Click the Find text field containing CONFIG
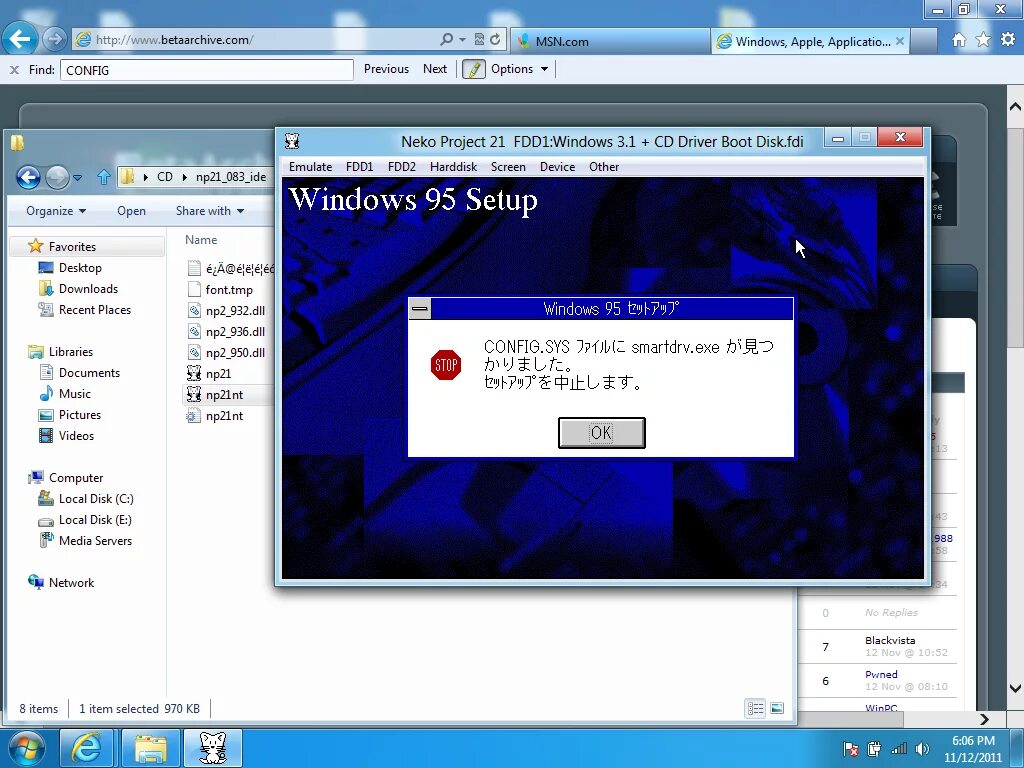The height and width of the screenshot is (768, 1024). point(206,70)
